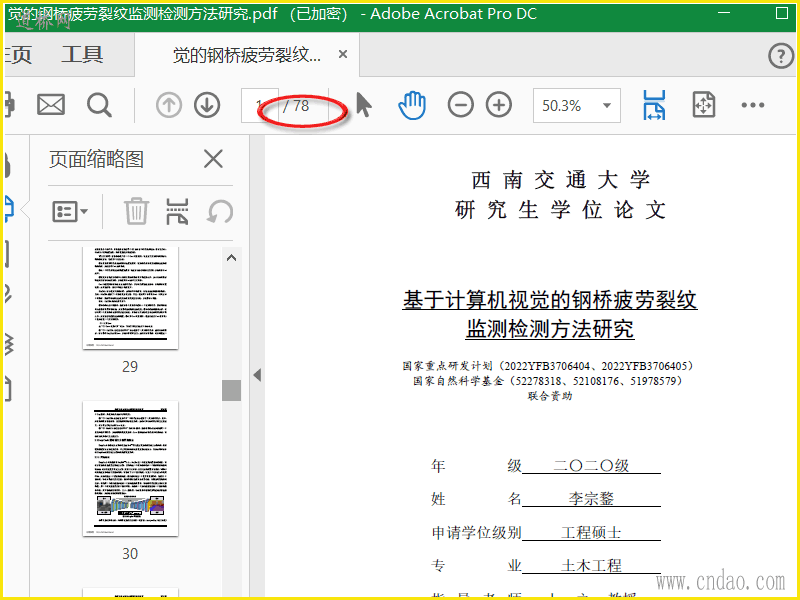This screenshot has width=800, height=600.
Task: Click the 页面缩略图 panel title
Action: pos(96,159)
